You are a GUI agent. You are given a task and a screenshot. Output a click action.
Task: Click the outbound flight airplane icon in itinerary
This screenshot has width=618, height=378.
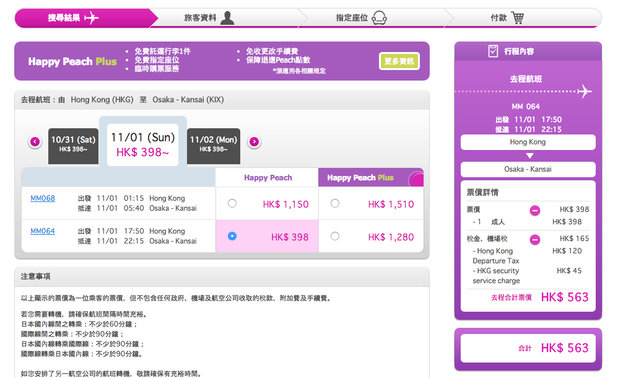coord(584,91)
